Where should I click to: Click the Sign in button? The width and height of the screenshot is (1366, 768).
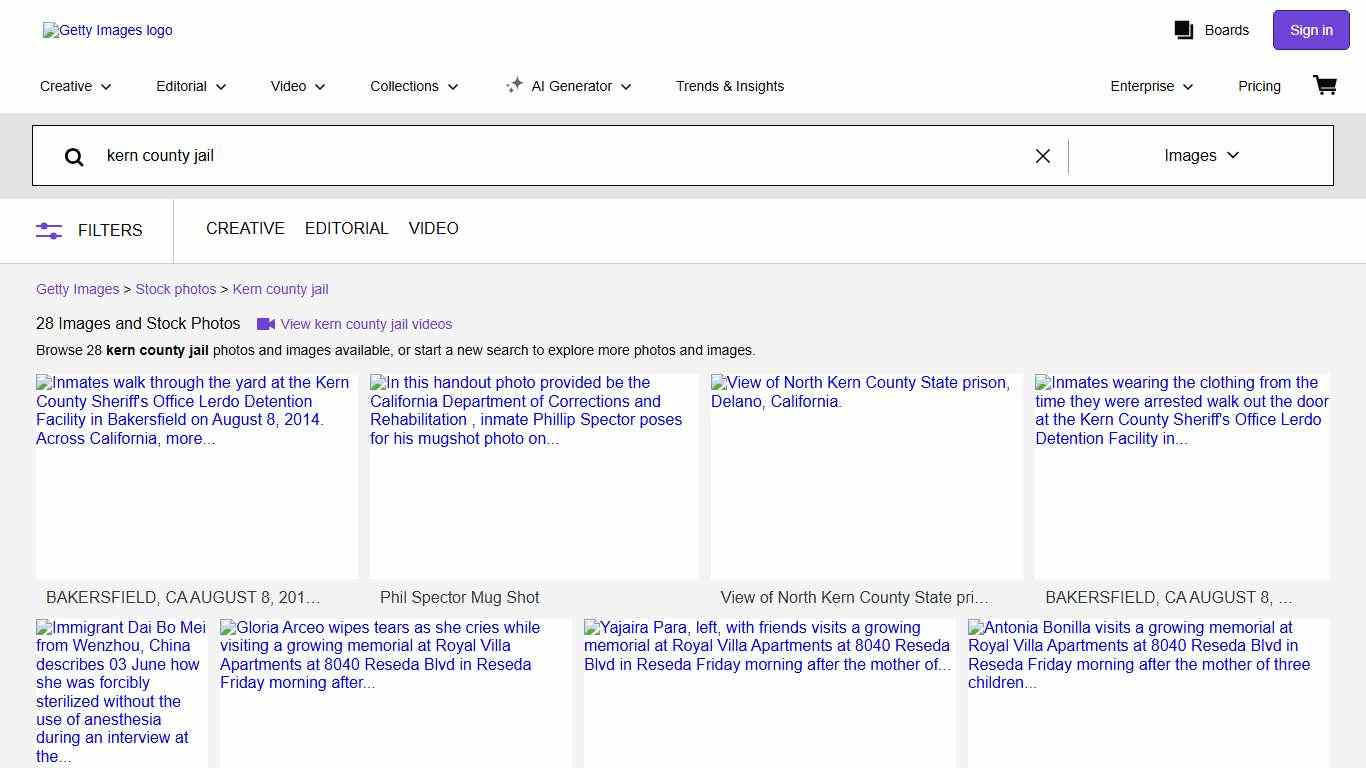1310,30
